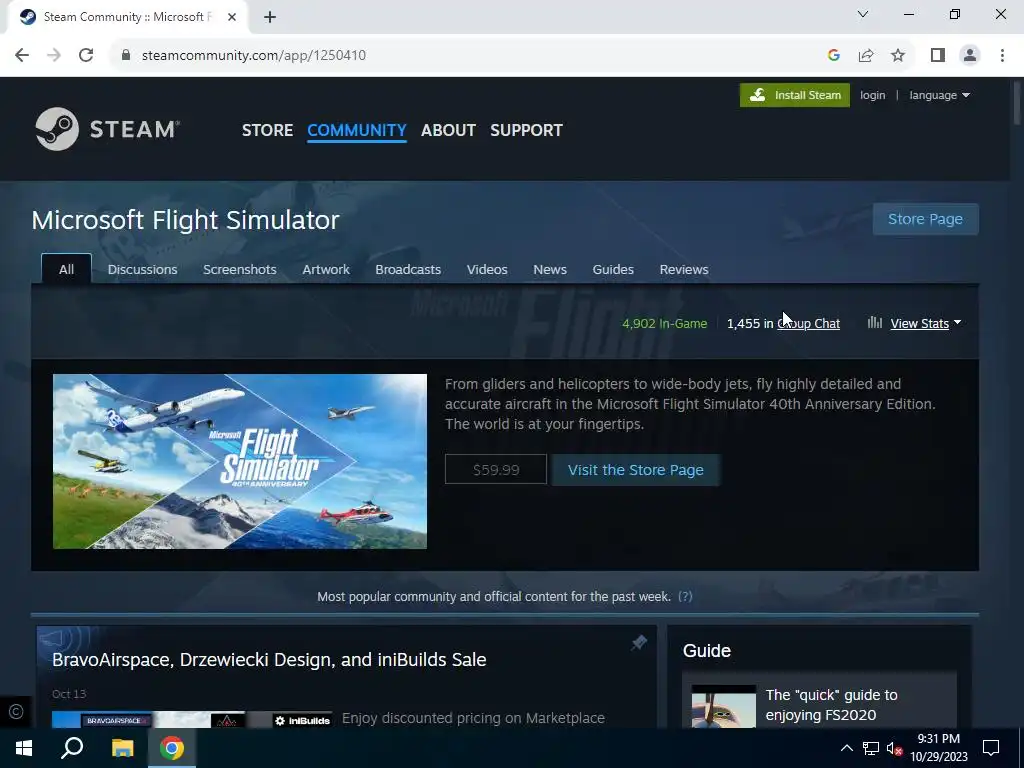Click the muted volume icon in the tray
The image size is (1024, 768).
click(x=894, y=748)
